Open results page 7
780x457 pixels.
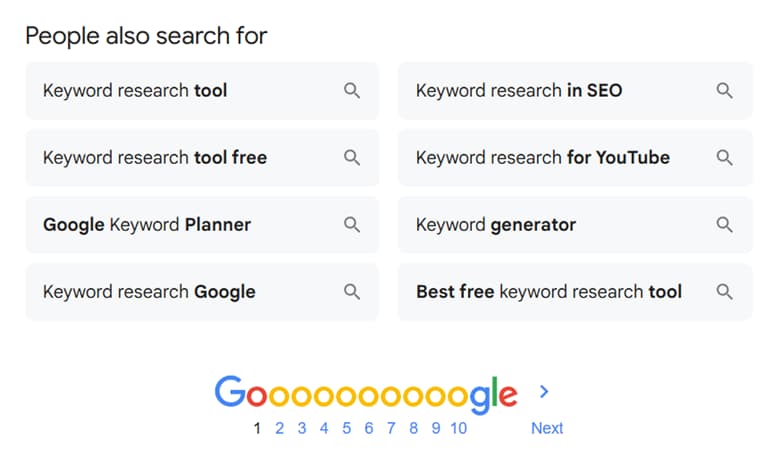391,428
